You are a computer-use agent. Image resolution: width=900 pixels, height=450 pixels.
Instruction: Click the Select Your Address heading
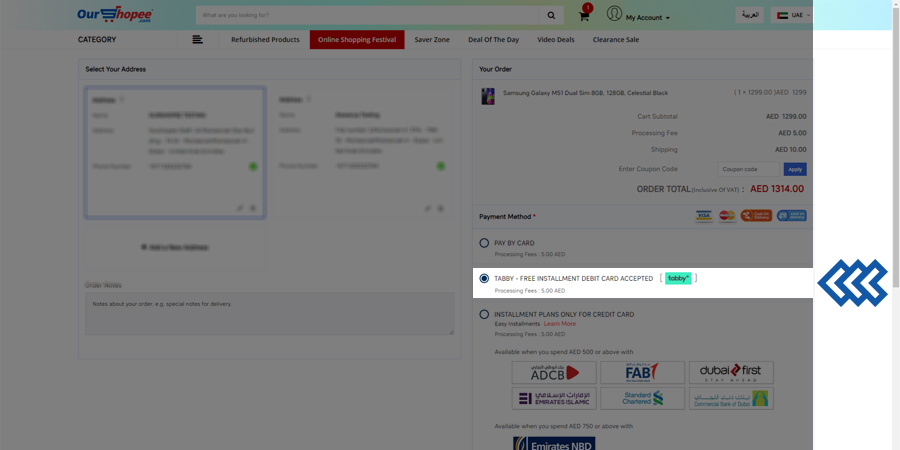pyautogui.click(x=115, y=69)
